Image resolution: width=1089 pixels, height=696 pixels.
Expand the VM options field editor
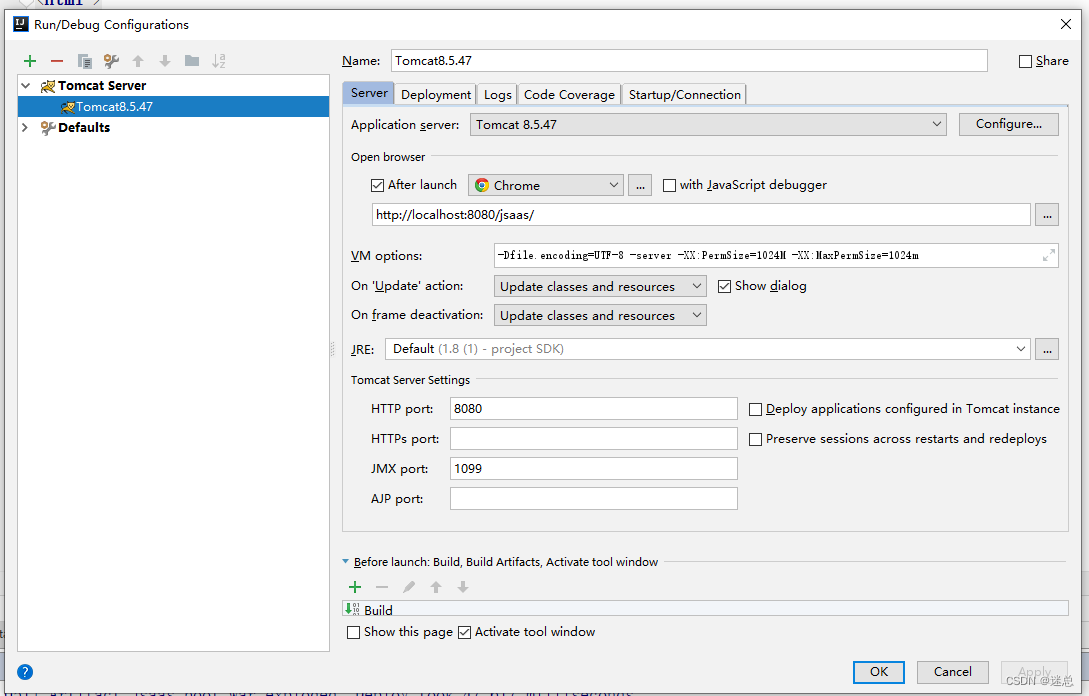click(x=1049, y=256)
